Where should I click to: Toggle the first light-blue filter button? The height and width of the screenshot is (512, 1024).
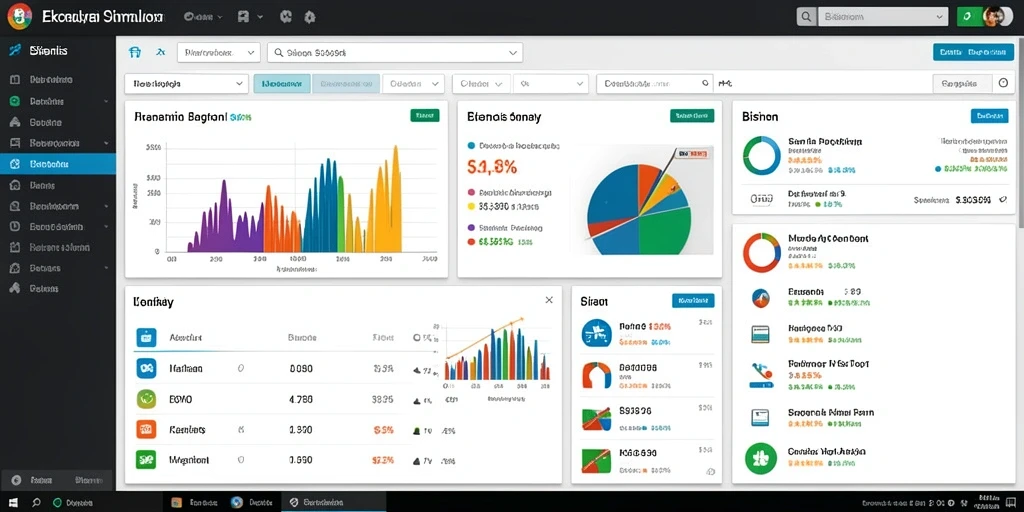[x=281, y=84]
